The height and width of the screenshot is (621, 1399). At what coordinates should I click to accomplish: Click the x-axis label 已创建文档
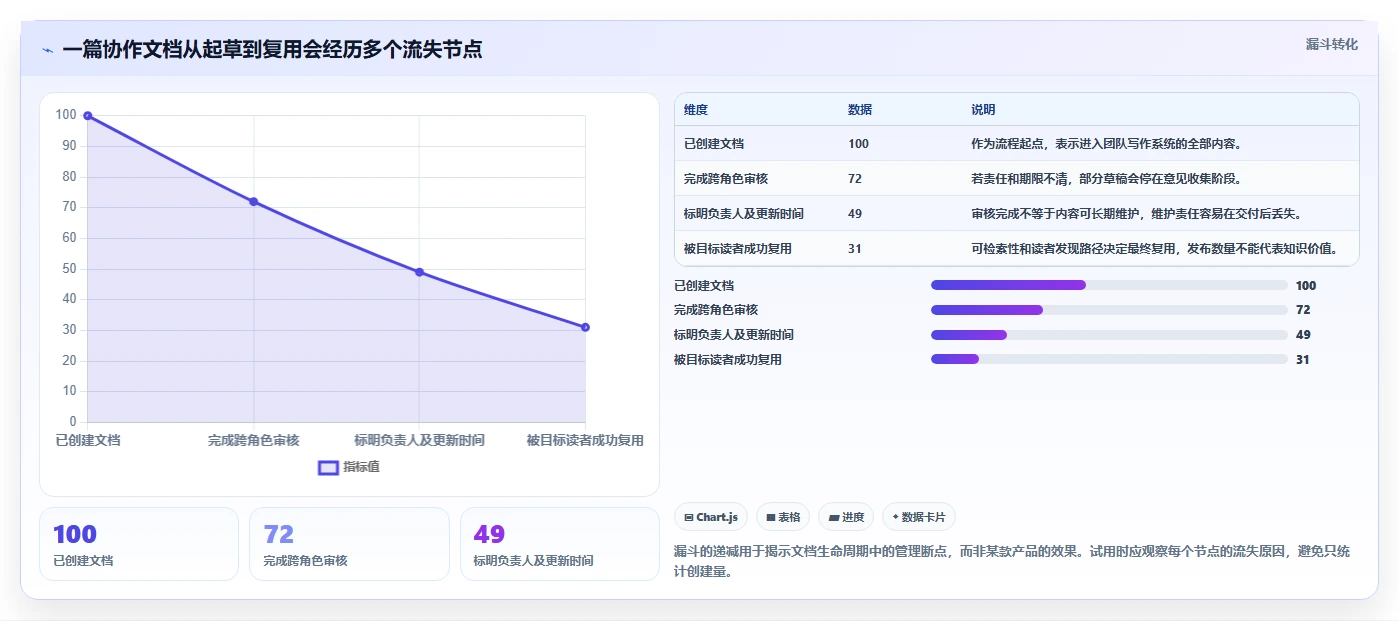click(x=88, y=440)
